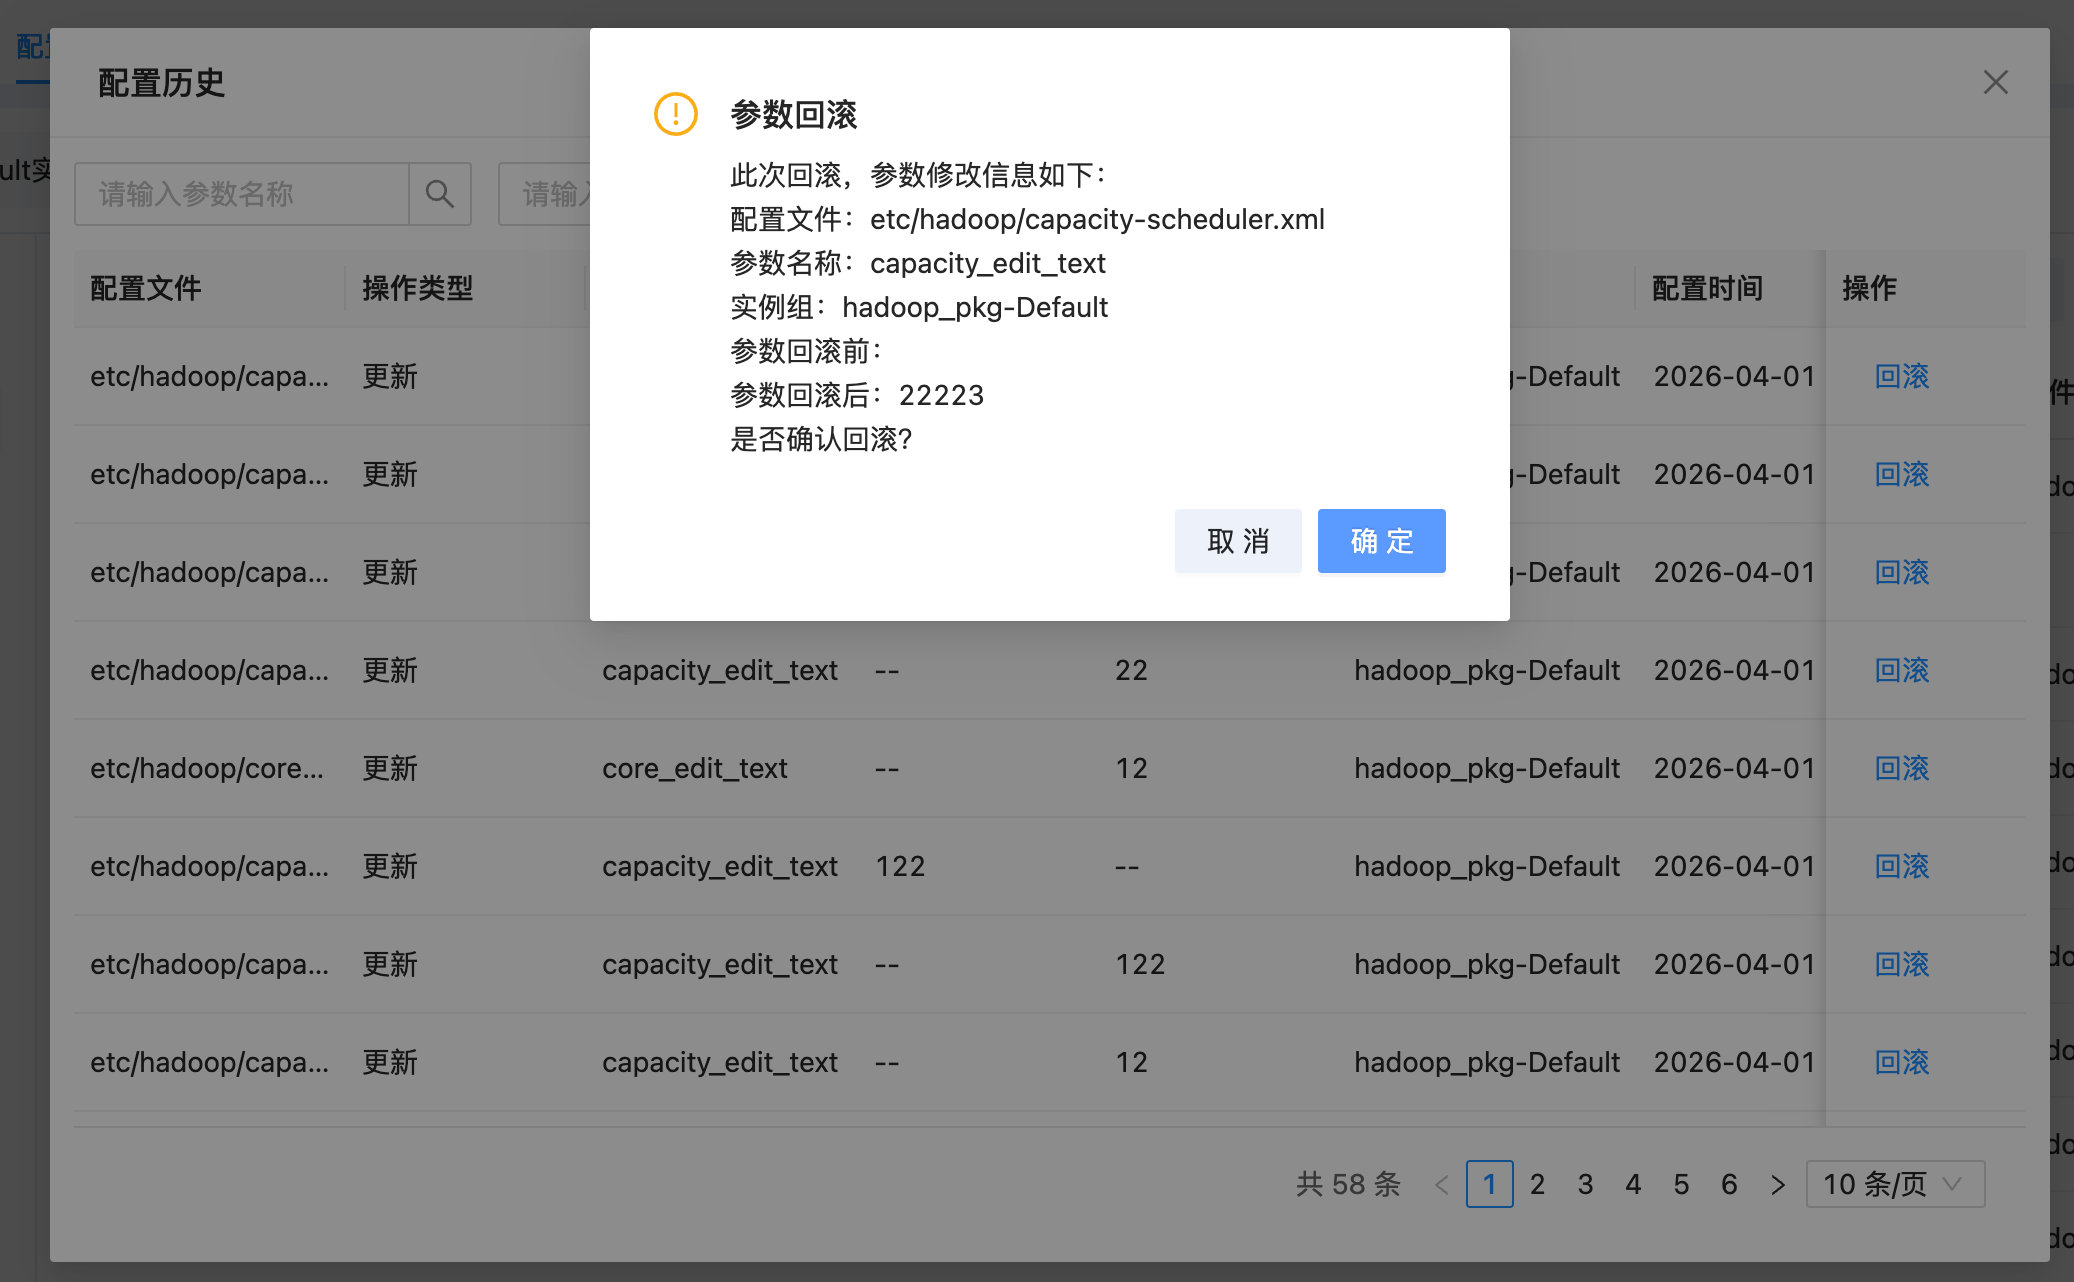Click 回滚 link in the first table row
The height and width of the screenshot is (1282, 2074).
[1901, 376]
